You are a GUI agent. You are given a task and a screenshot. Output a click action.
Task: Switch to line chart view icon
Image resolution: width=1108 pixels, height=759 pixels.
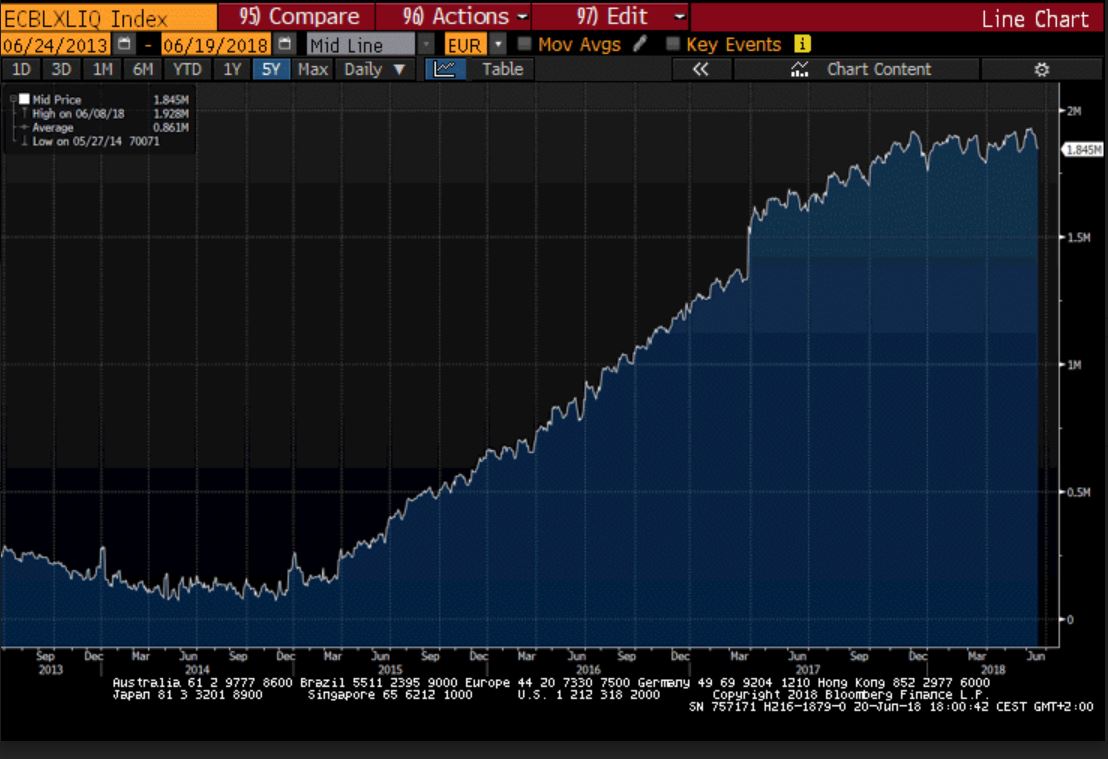[x=445, y=69]
